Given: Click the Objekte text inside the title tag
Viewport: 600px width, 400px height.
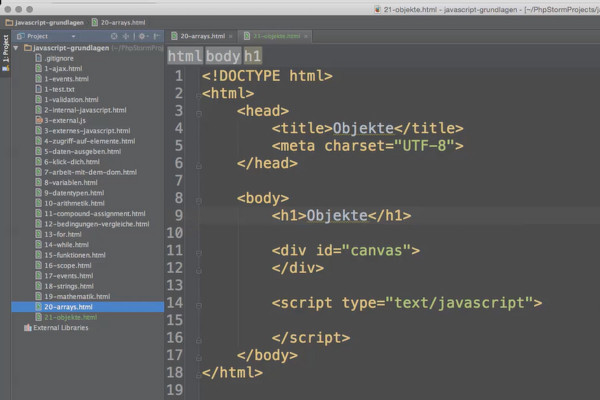Looking at the screenshot, I should click(x=363, y=128).
